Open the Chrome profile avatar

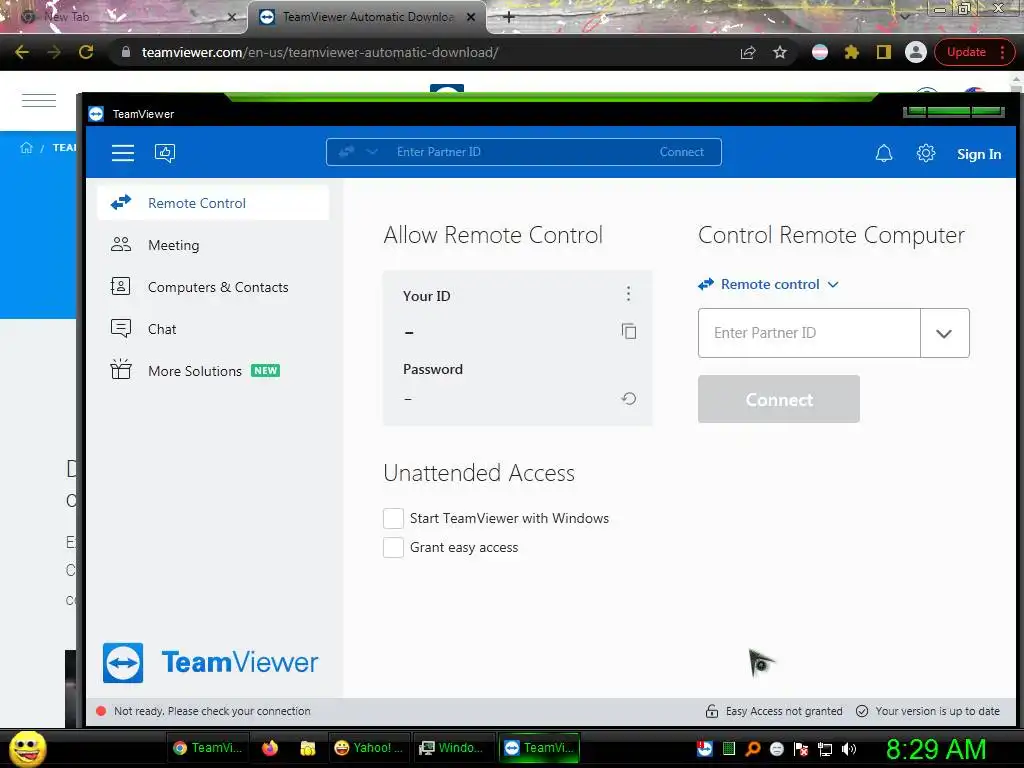tap(916, 52)
